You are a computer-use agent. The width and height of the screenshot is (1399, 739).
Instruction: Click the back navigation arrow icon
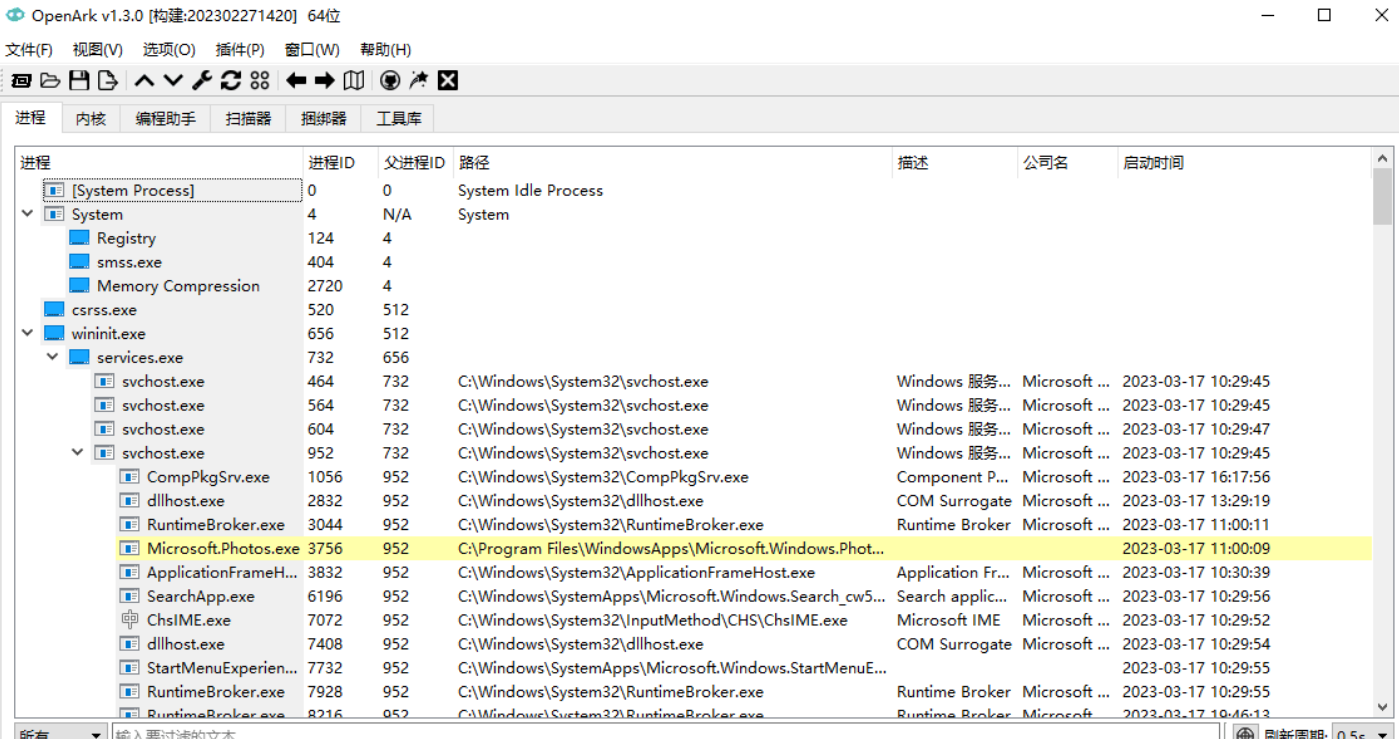(x=295, y=80)
